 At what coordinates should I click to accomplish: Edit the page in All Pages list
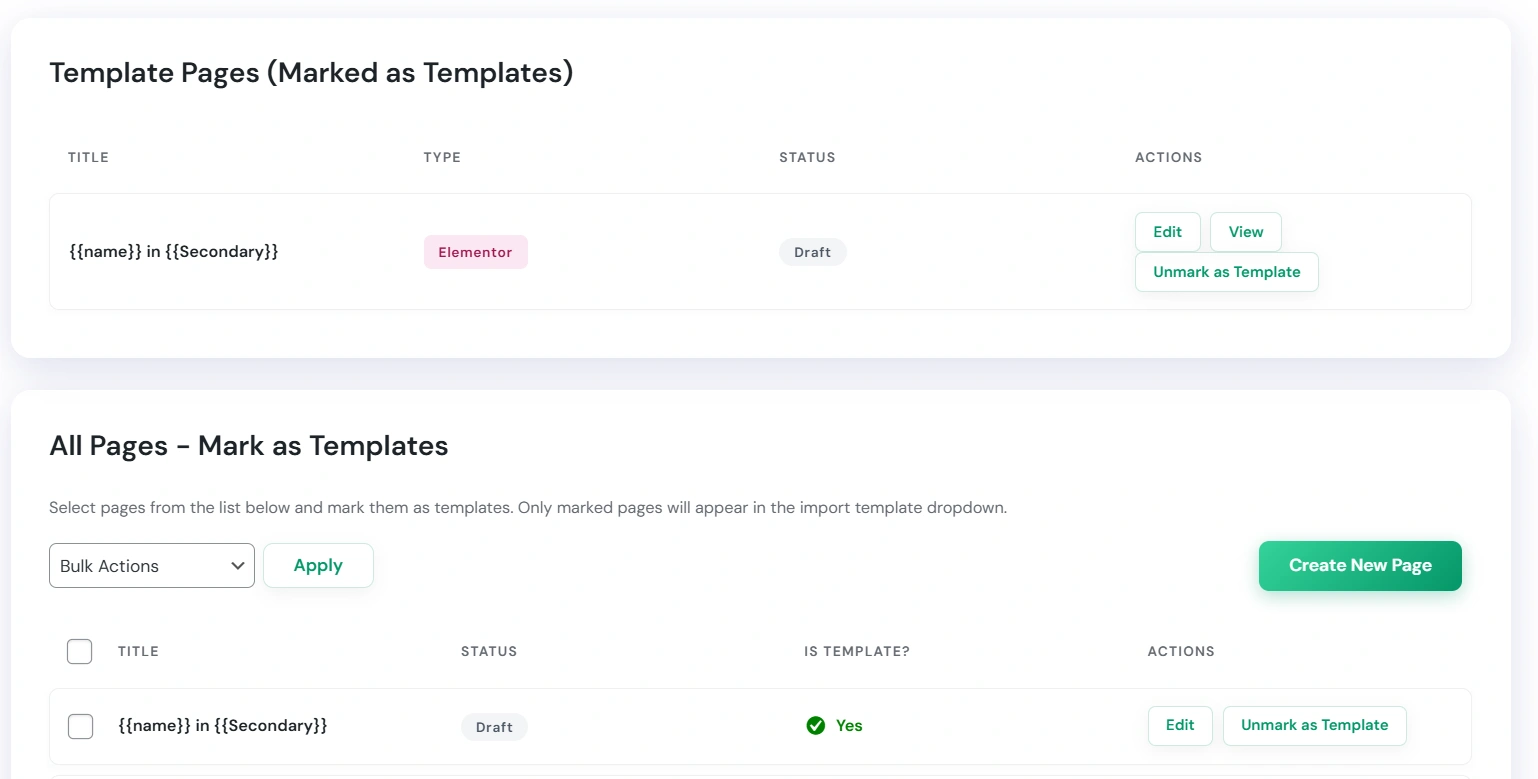pyautogui.click(x=1180, y=726)
